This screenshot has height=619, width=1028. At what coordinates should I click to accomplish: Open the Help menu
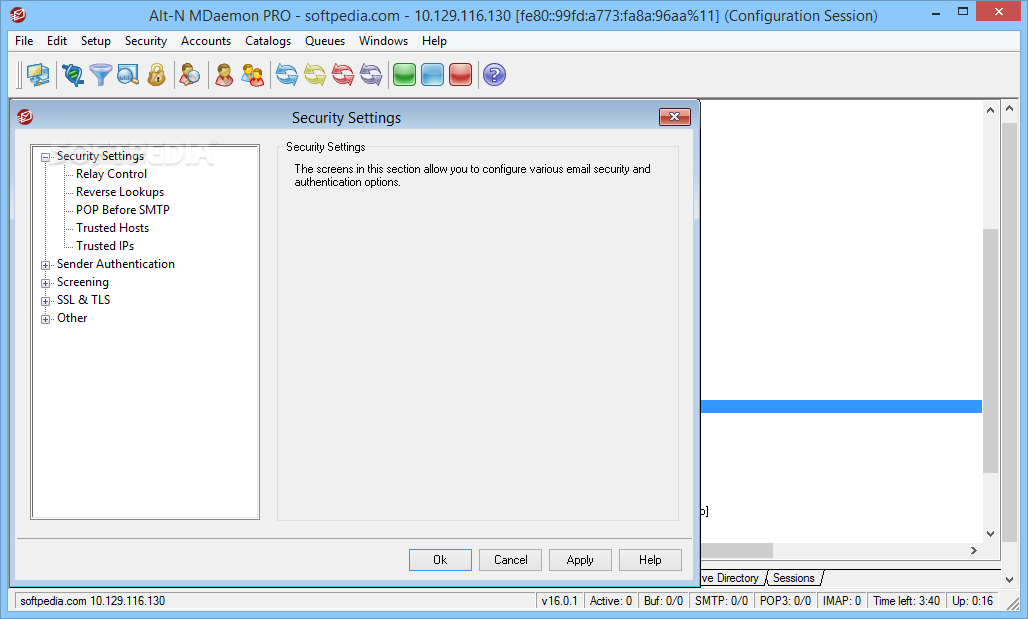(434, 41)
